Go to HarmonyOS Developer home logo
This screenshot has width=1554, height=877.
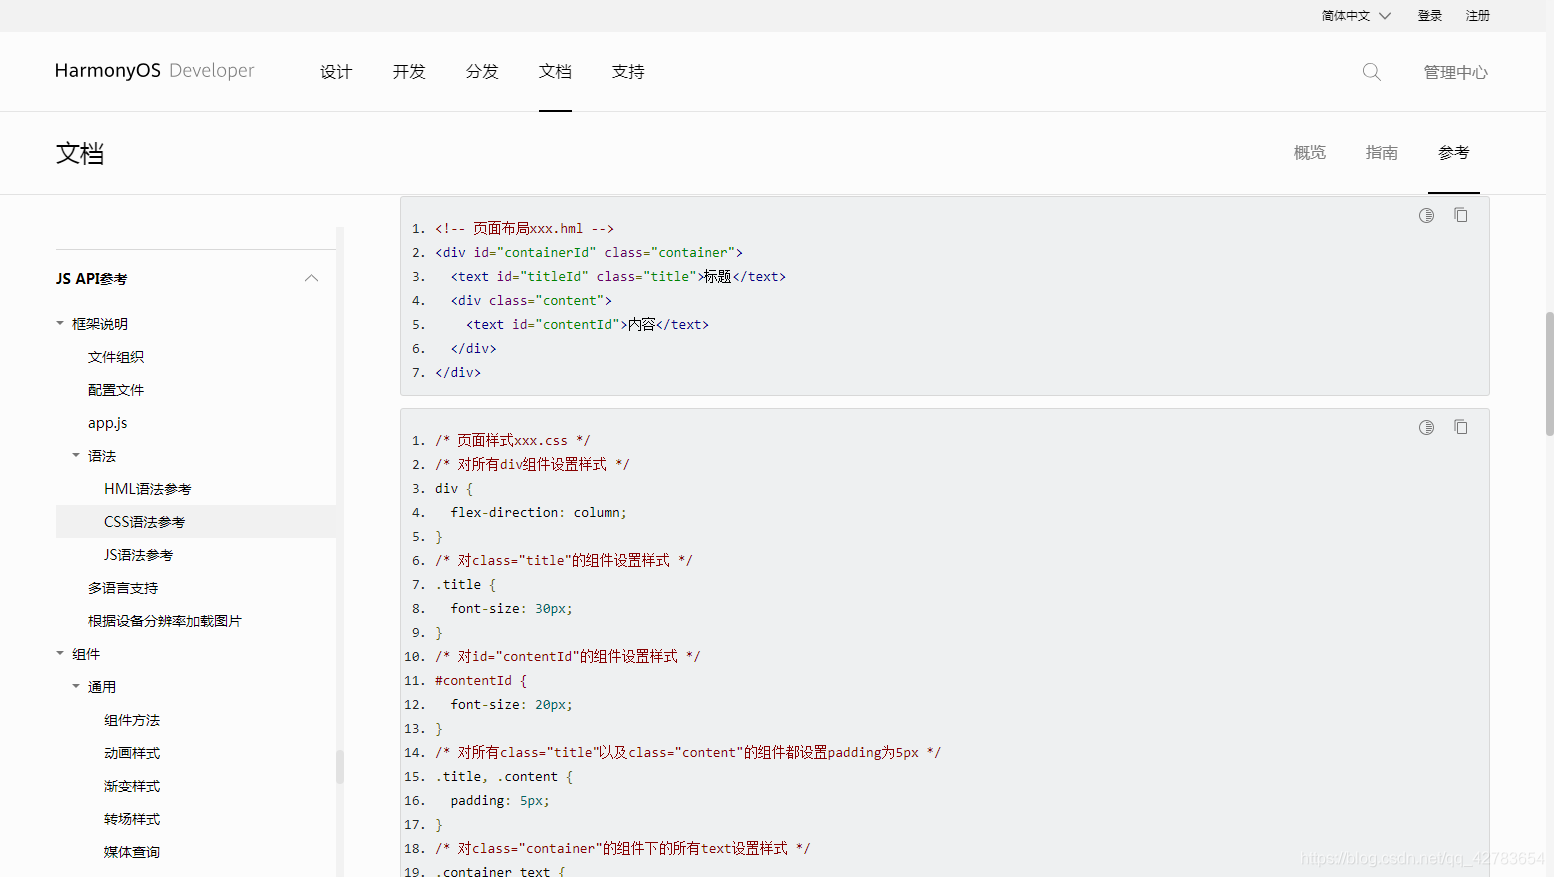pyautogui.click(x=155, y=70)
